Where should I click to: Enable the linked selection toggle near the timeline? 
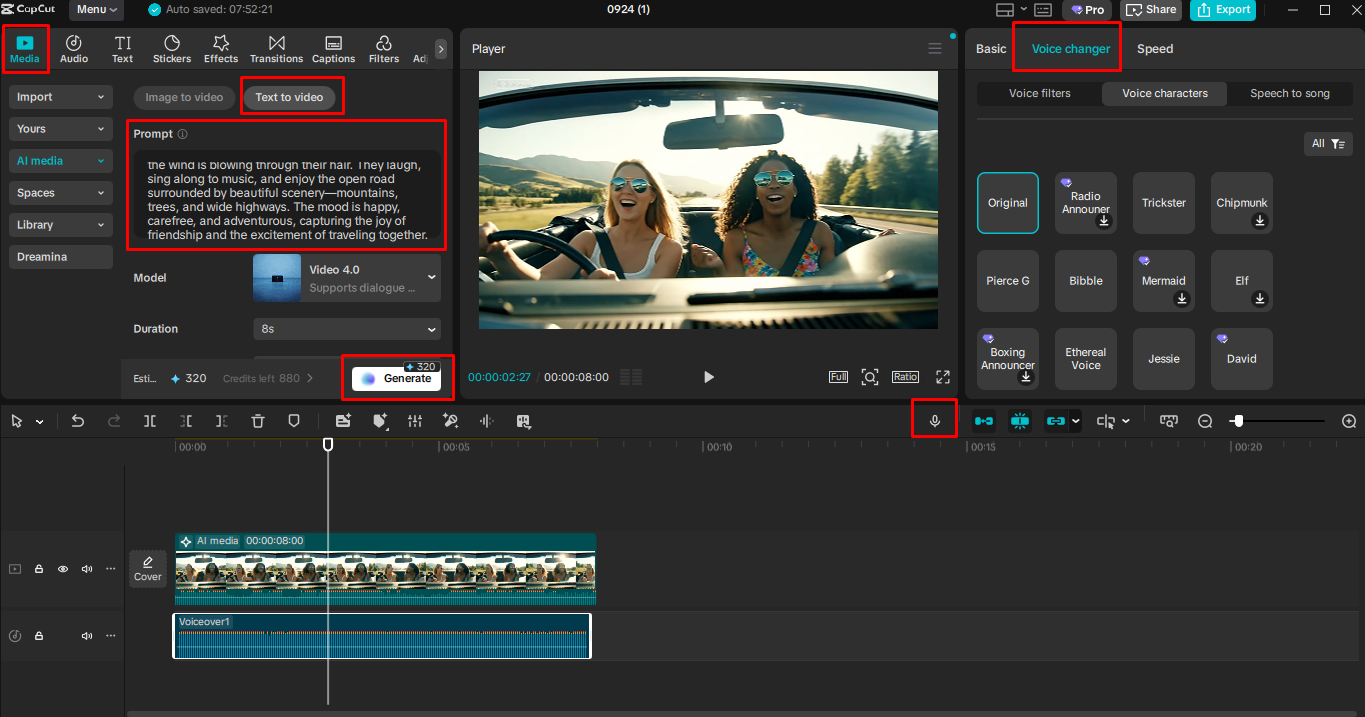[x=1056, y=421]
